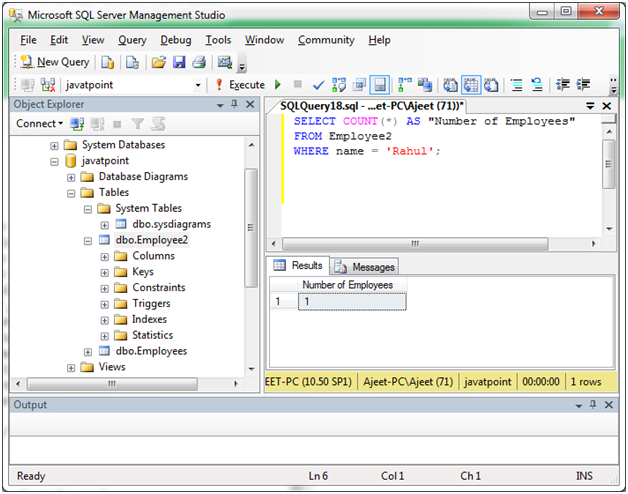Image resolution: width=628 pixels, height=494 pixels.
Task: Click the Open File folder icon
Action: [x=158, y=62]
